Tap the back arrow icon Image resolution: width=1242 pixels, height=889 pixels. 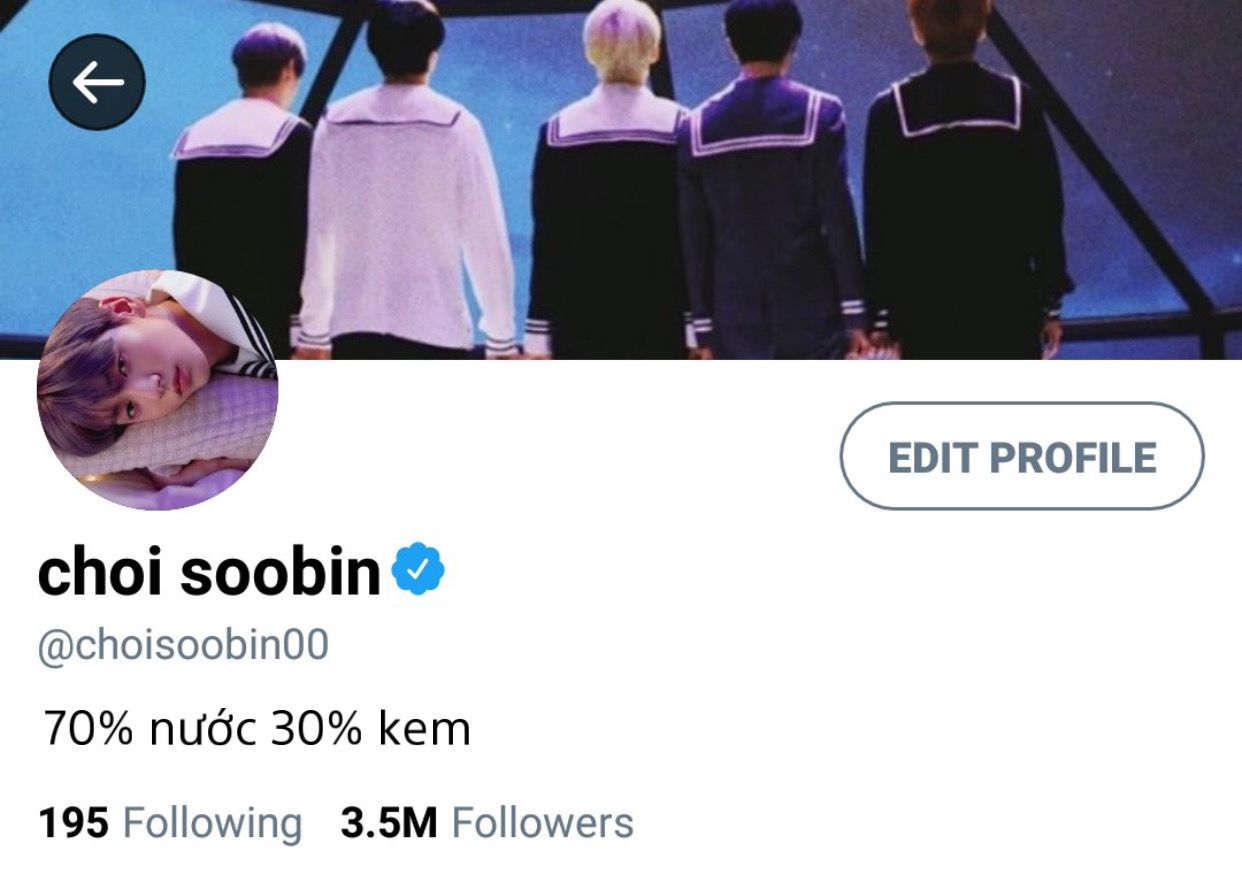pyautogui.click(x=97, y=83)
